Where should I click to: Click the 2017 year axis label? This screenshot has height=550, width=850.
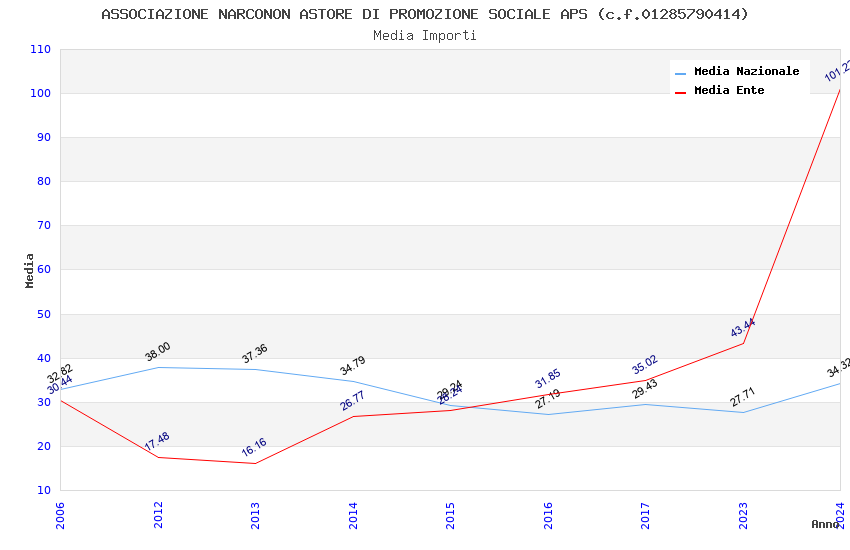[645, 515]
